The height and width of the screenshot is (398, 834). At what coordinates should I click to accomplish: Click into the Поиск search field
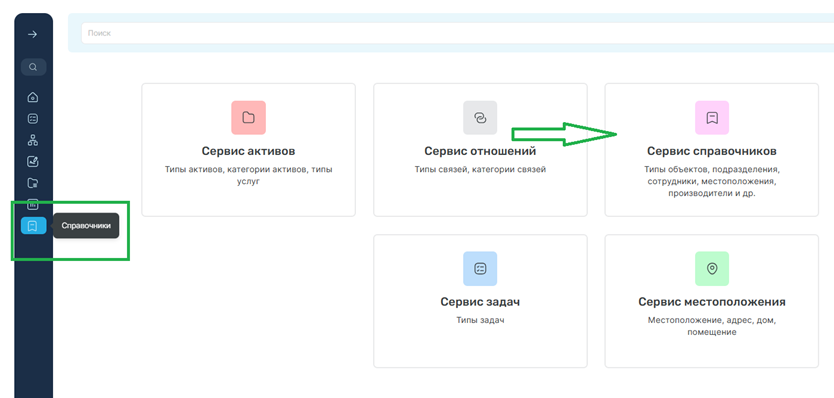click(x=457, y=33)
